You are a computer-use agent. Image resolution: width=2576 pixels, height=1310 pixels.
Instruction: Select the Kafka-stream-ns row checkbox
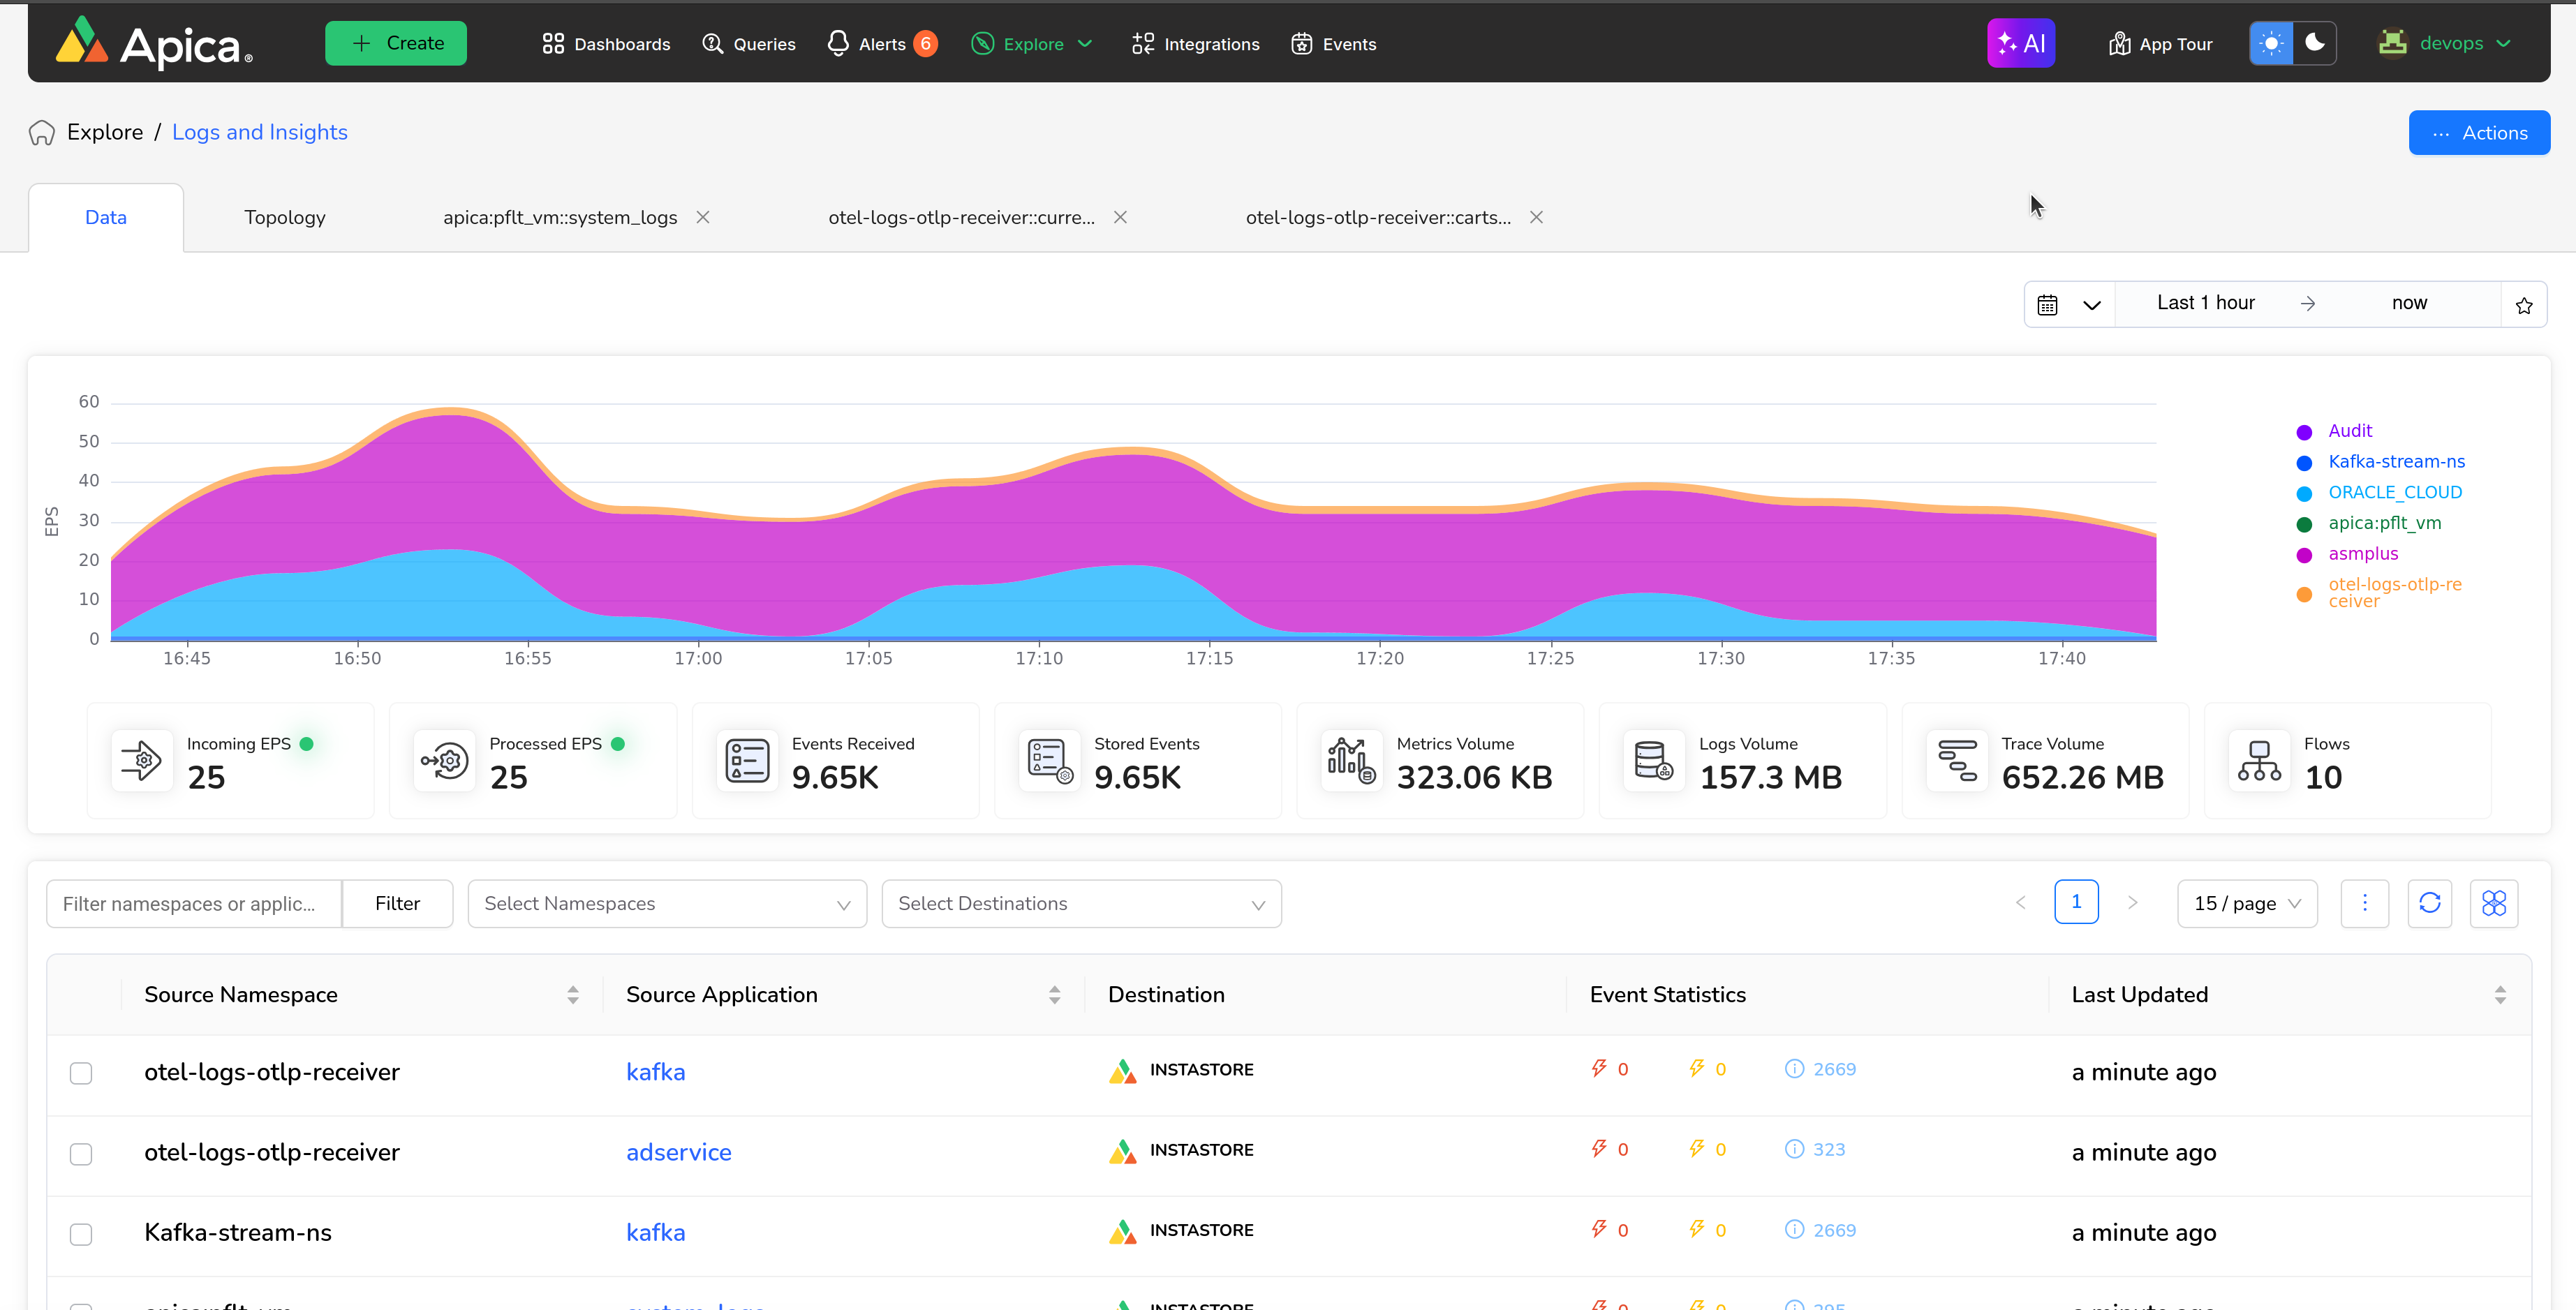click(81, 1234)
